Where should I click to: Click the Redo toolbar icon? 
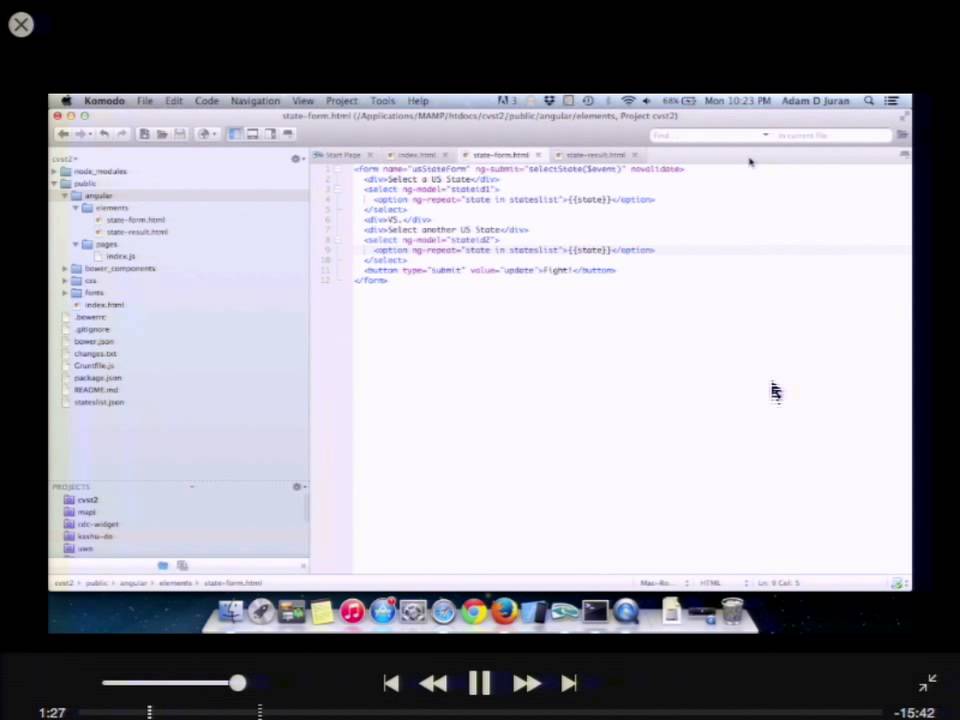click(x=121, y=134)
